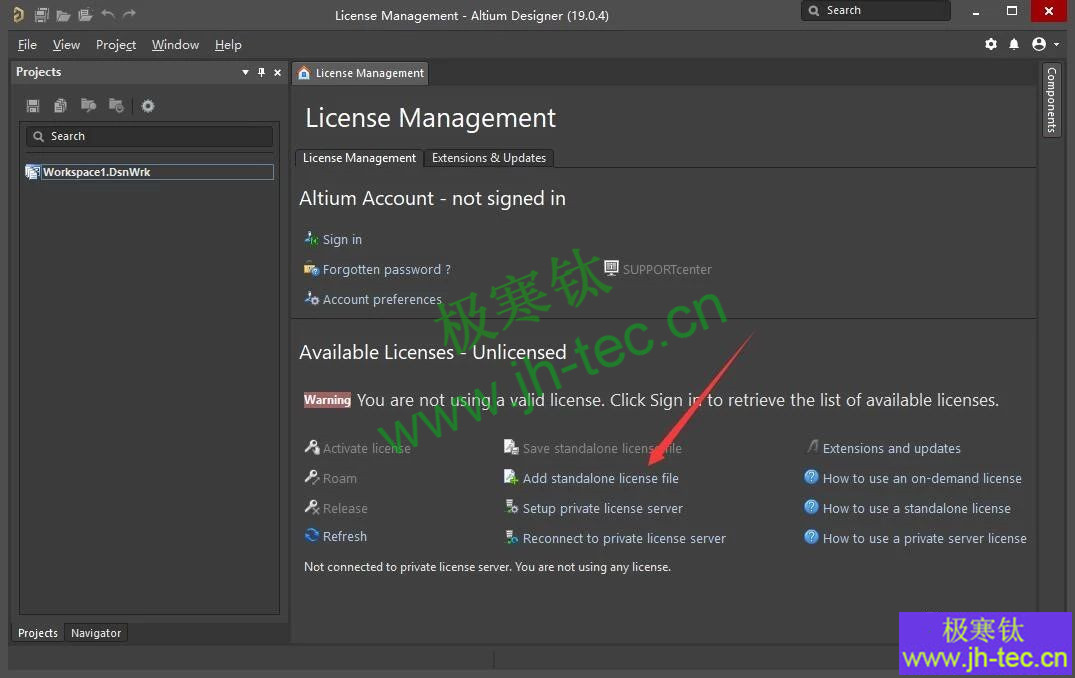Click the on-demand license help question icon
The width and height of the screenshot is (1075, 678).
click(811, 476)
